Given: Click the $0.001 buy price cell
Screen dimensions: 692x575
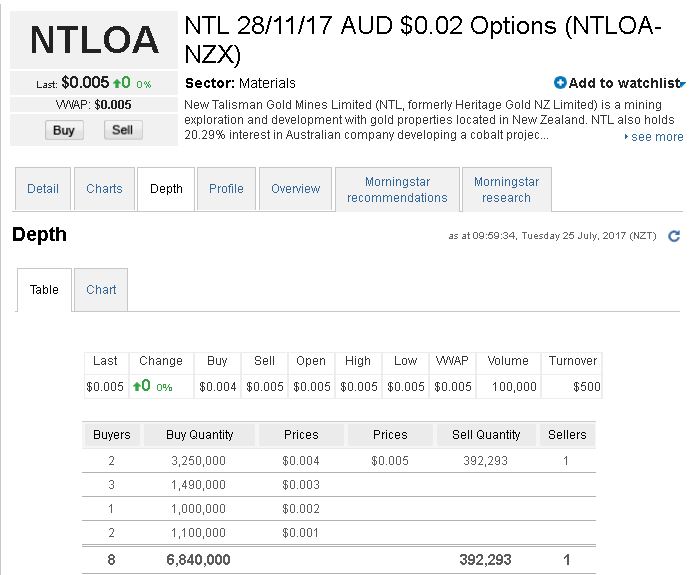Looking at the screenshot, I should [x=301, y=533].
